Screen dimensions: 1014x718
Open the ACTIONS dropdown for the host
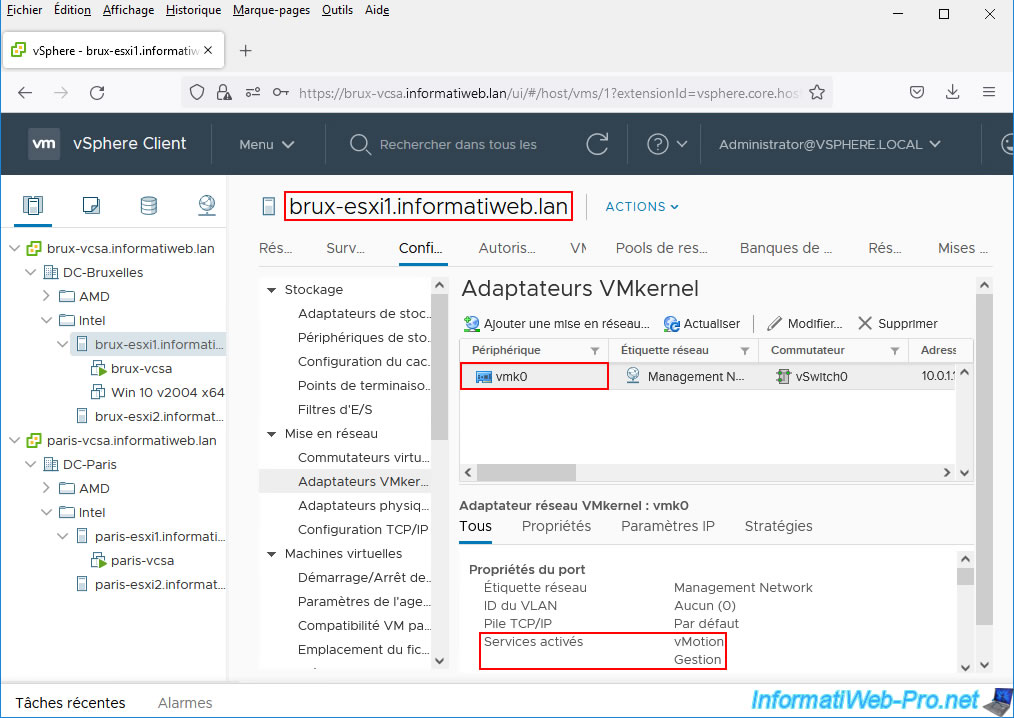pyautogui.click(x=642, y=207)
